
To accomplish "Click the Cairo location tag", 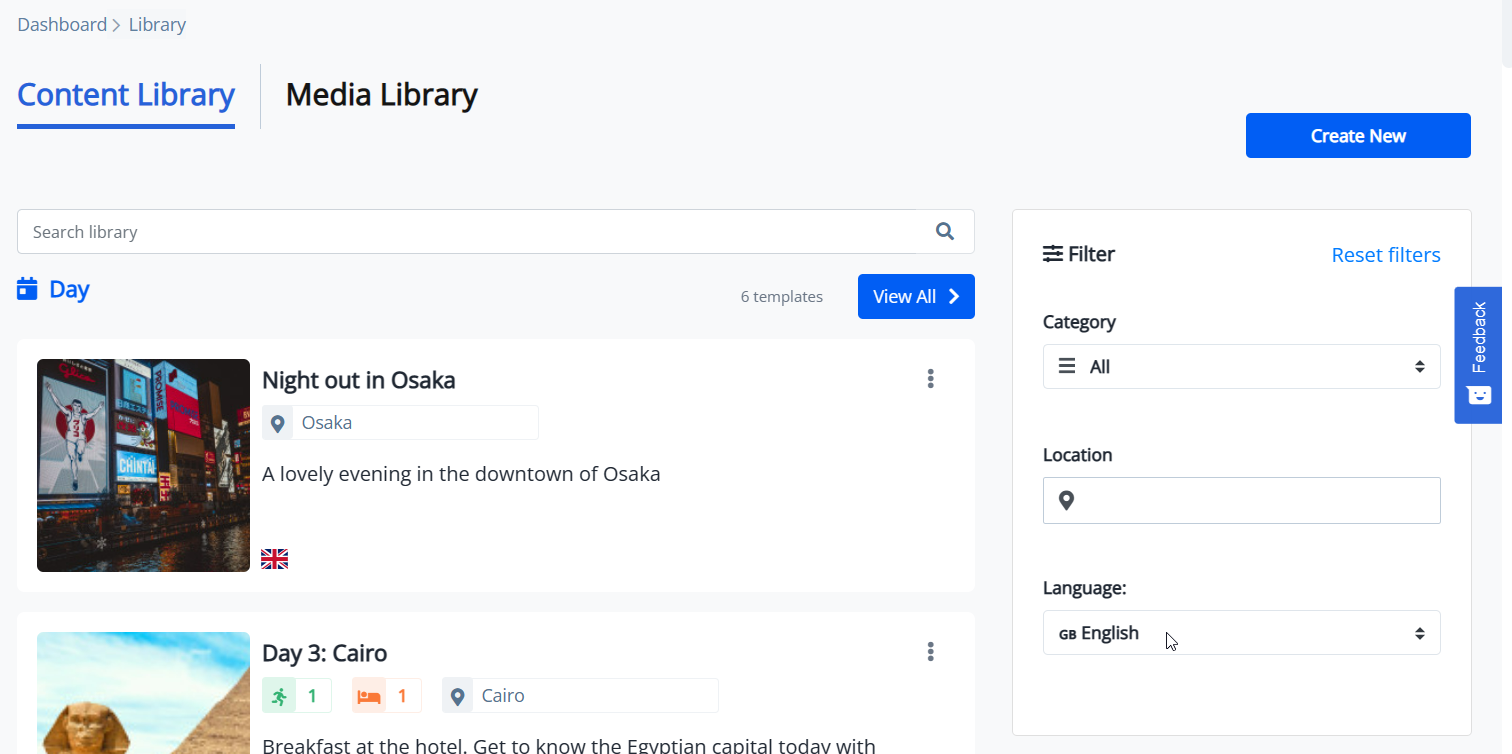I will tap(580, 696).
